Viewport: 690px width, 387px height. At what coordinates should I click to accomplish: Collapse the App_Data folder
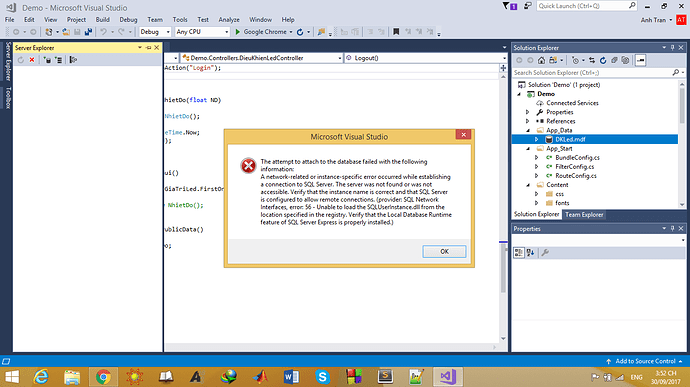tap(528, 130)
